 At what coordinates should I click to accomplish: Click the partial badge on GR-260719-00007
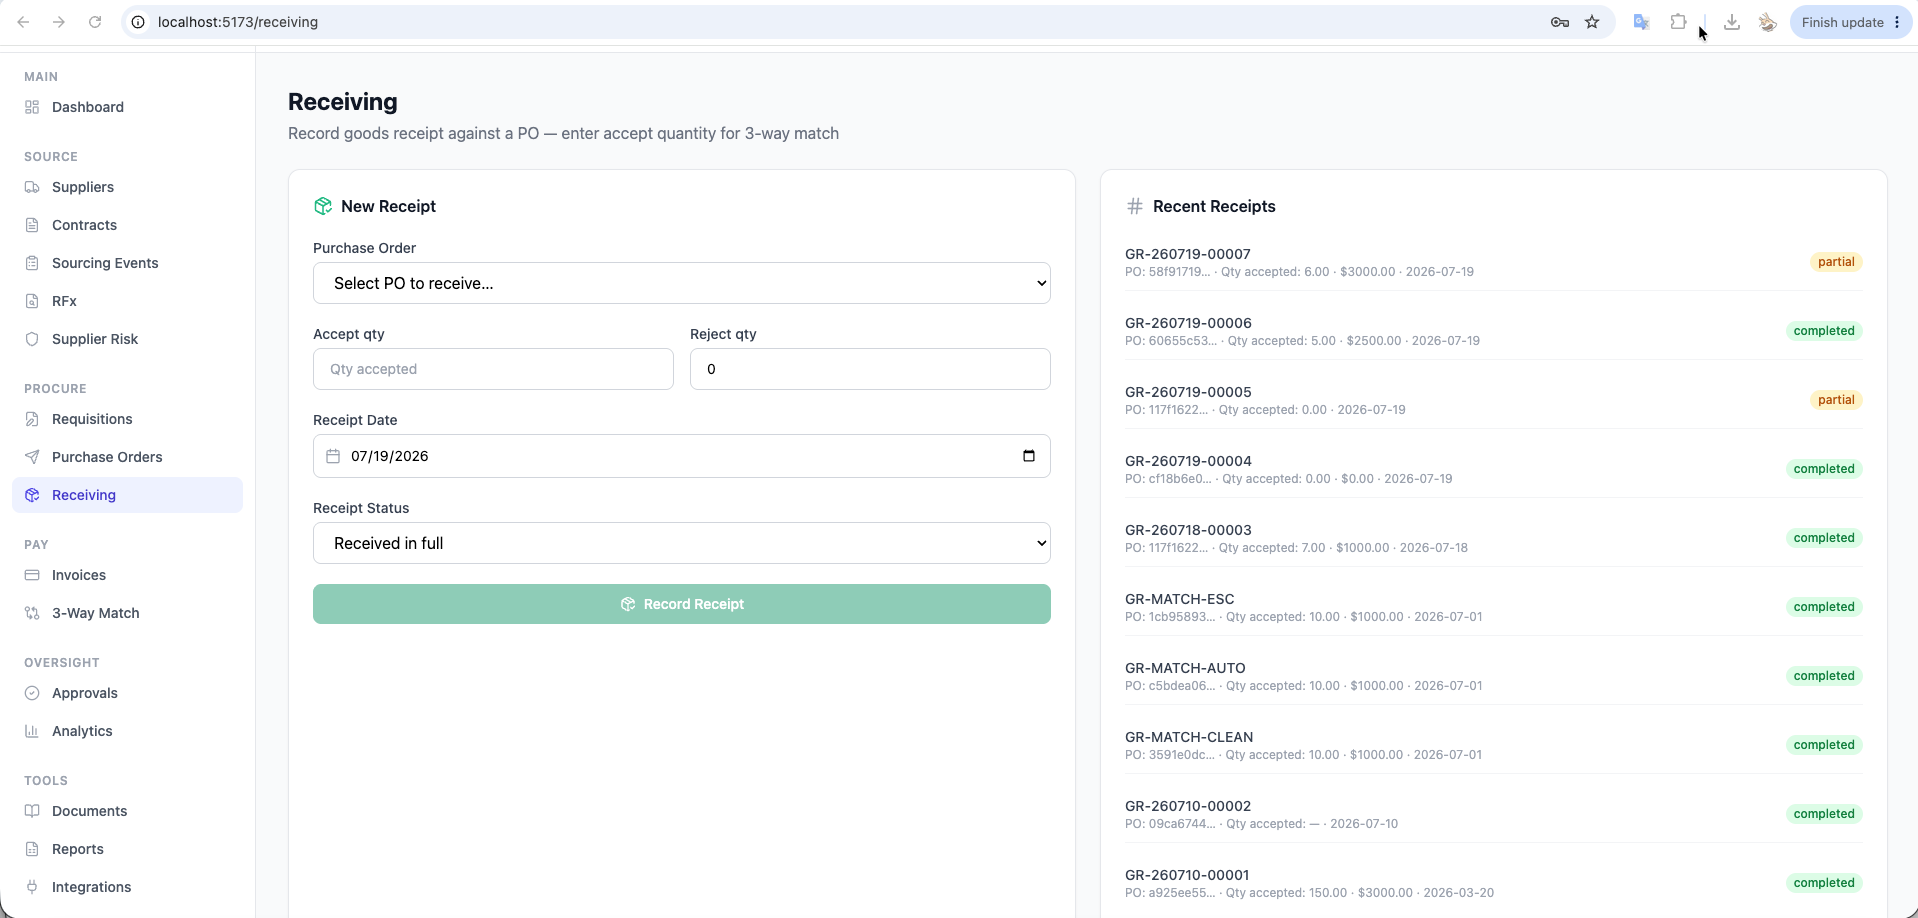[x=1836, y=262]
